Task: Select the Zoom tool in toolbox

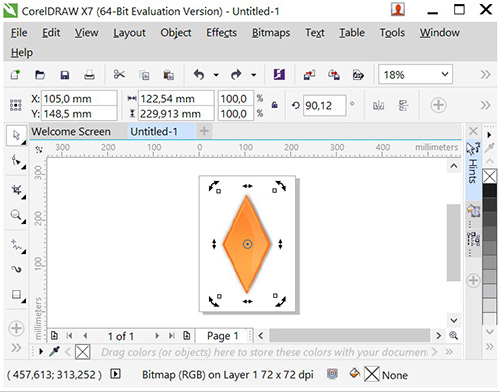Action: click(16, 215)
